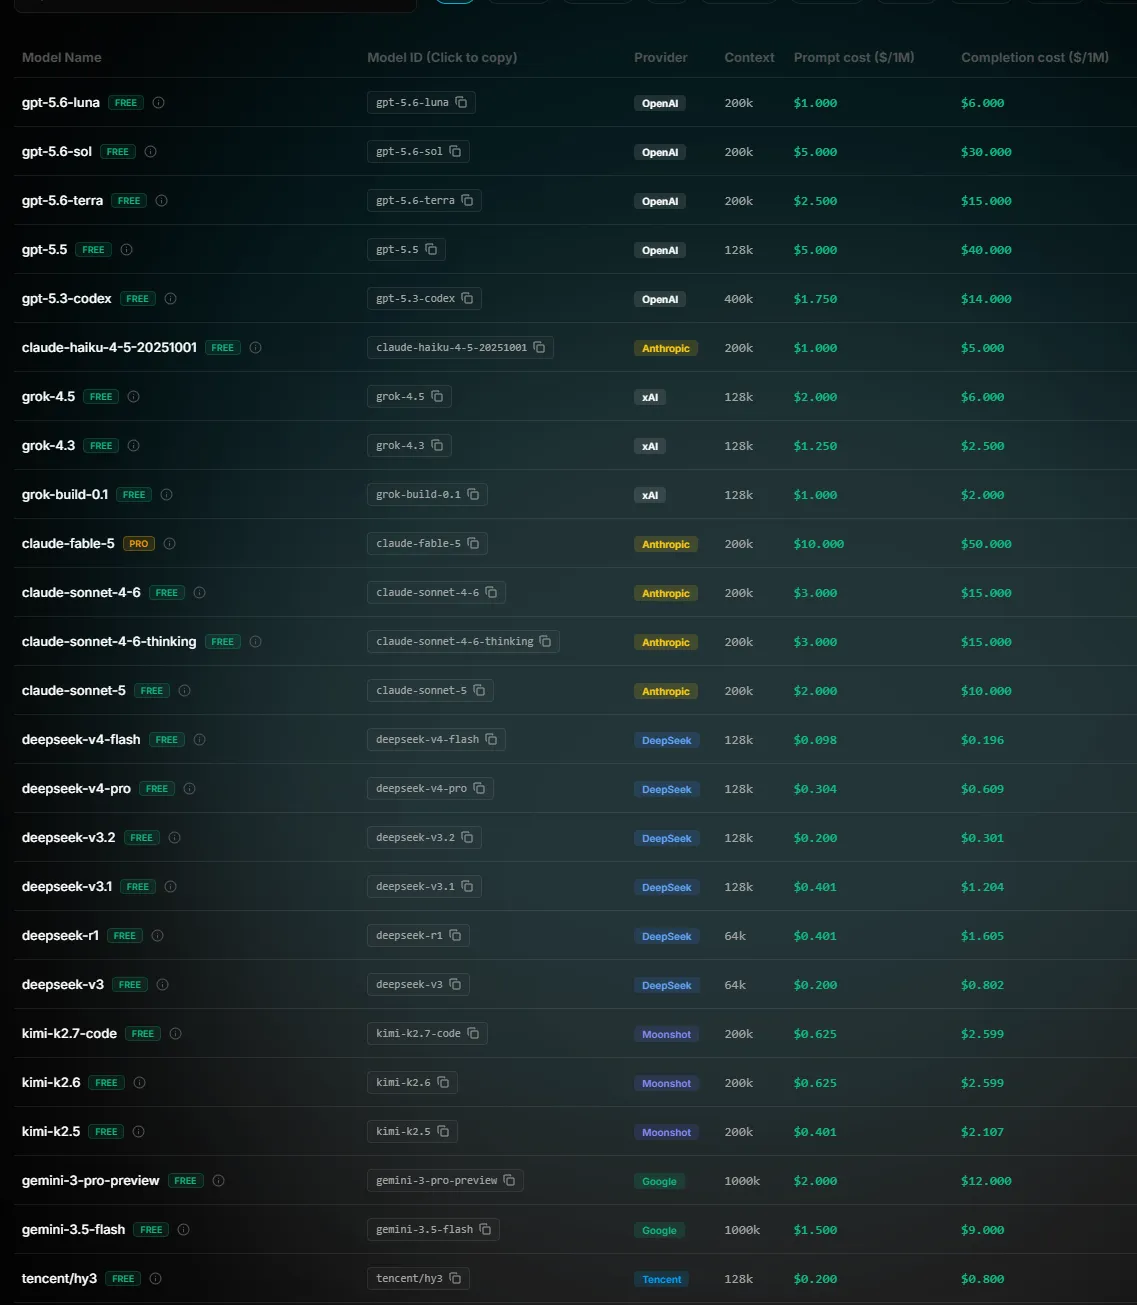The image size is (1137, 1305).
Task: Show info for tencent/hy3
Action: (155, 1279)
